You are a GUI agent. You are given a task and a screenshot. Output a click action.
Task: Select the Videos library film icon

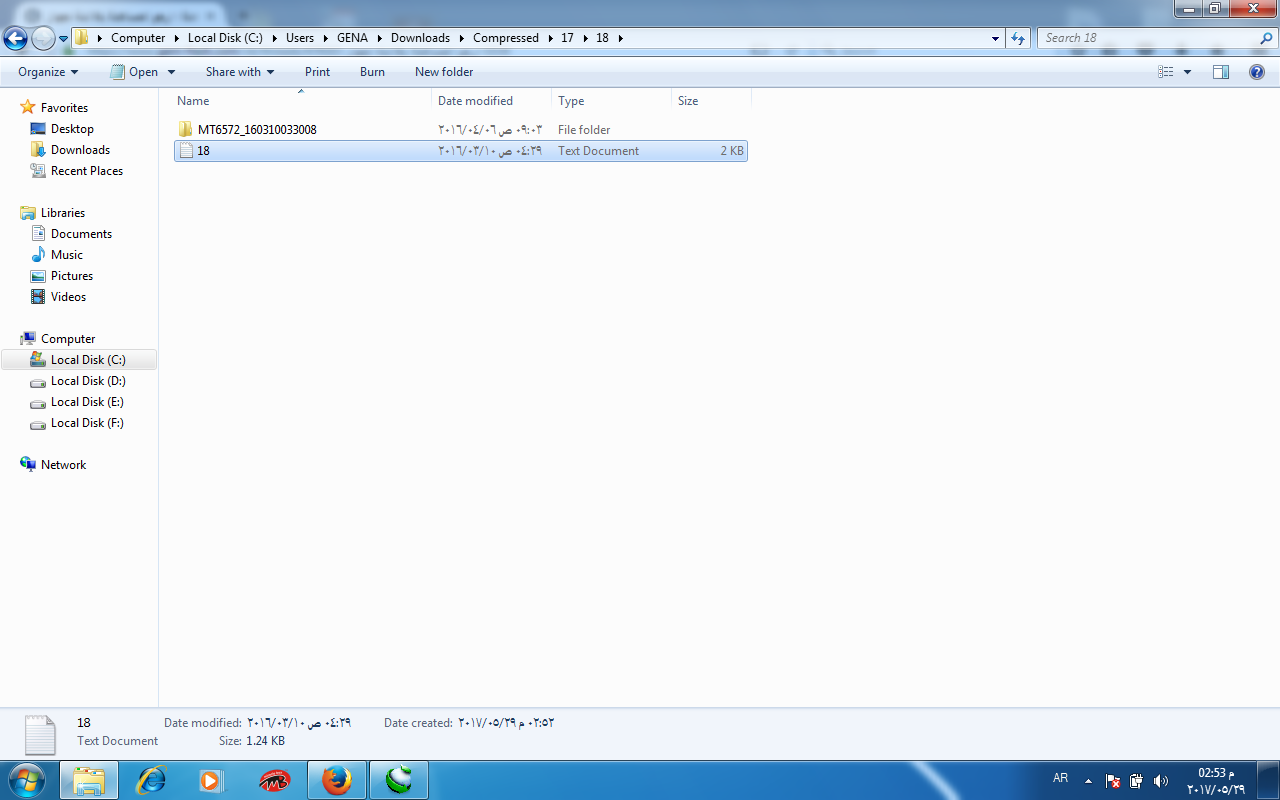38,297
